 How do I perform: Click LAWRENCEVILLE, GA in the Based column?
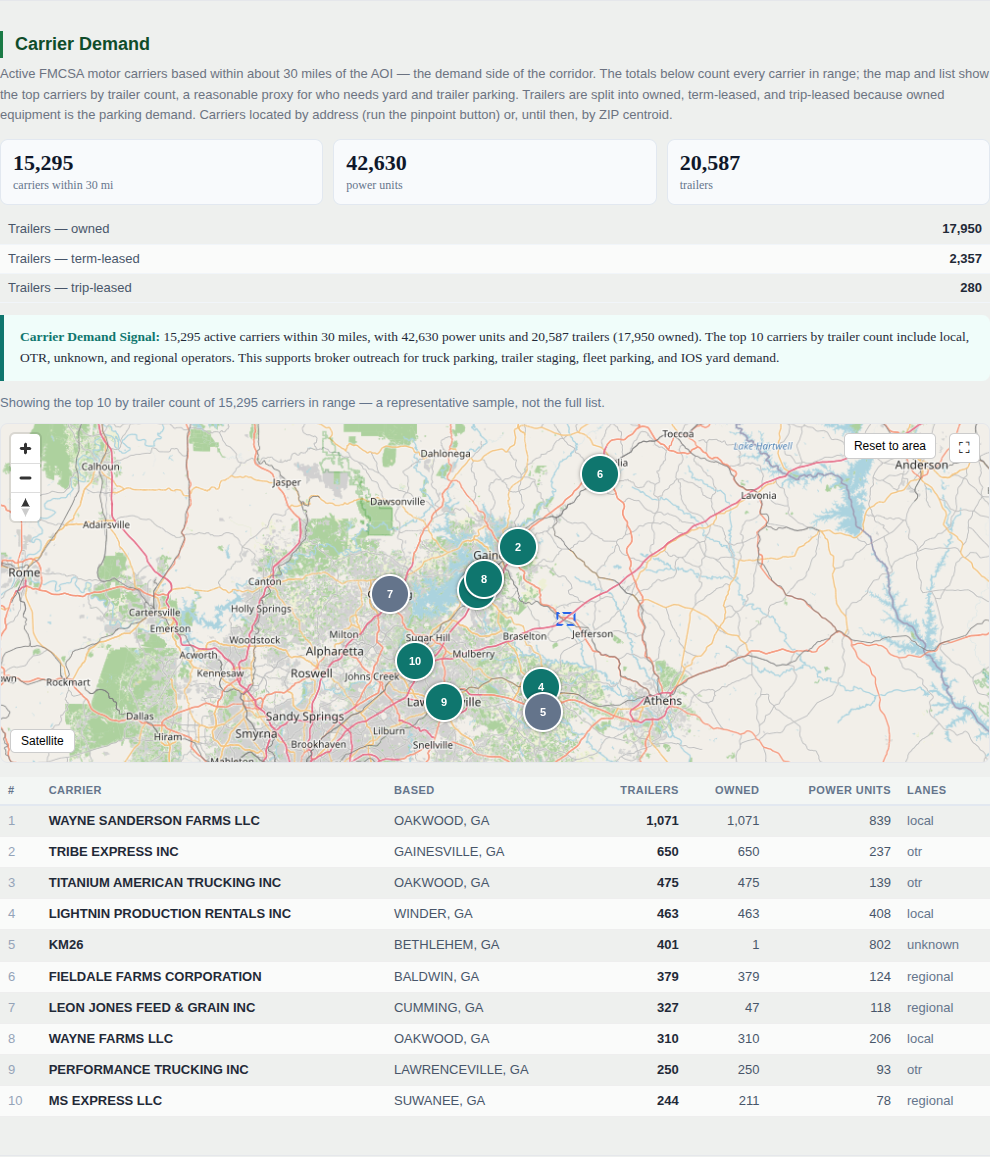click(x=461, y=1069)
